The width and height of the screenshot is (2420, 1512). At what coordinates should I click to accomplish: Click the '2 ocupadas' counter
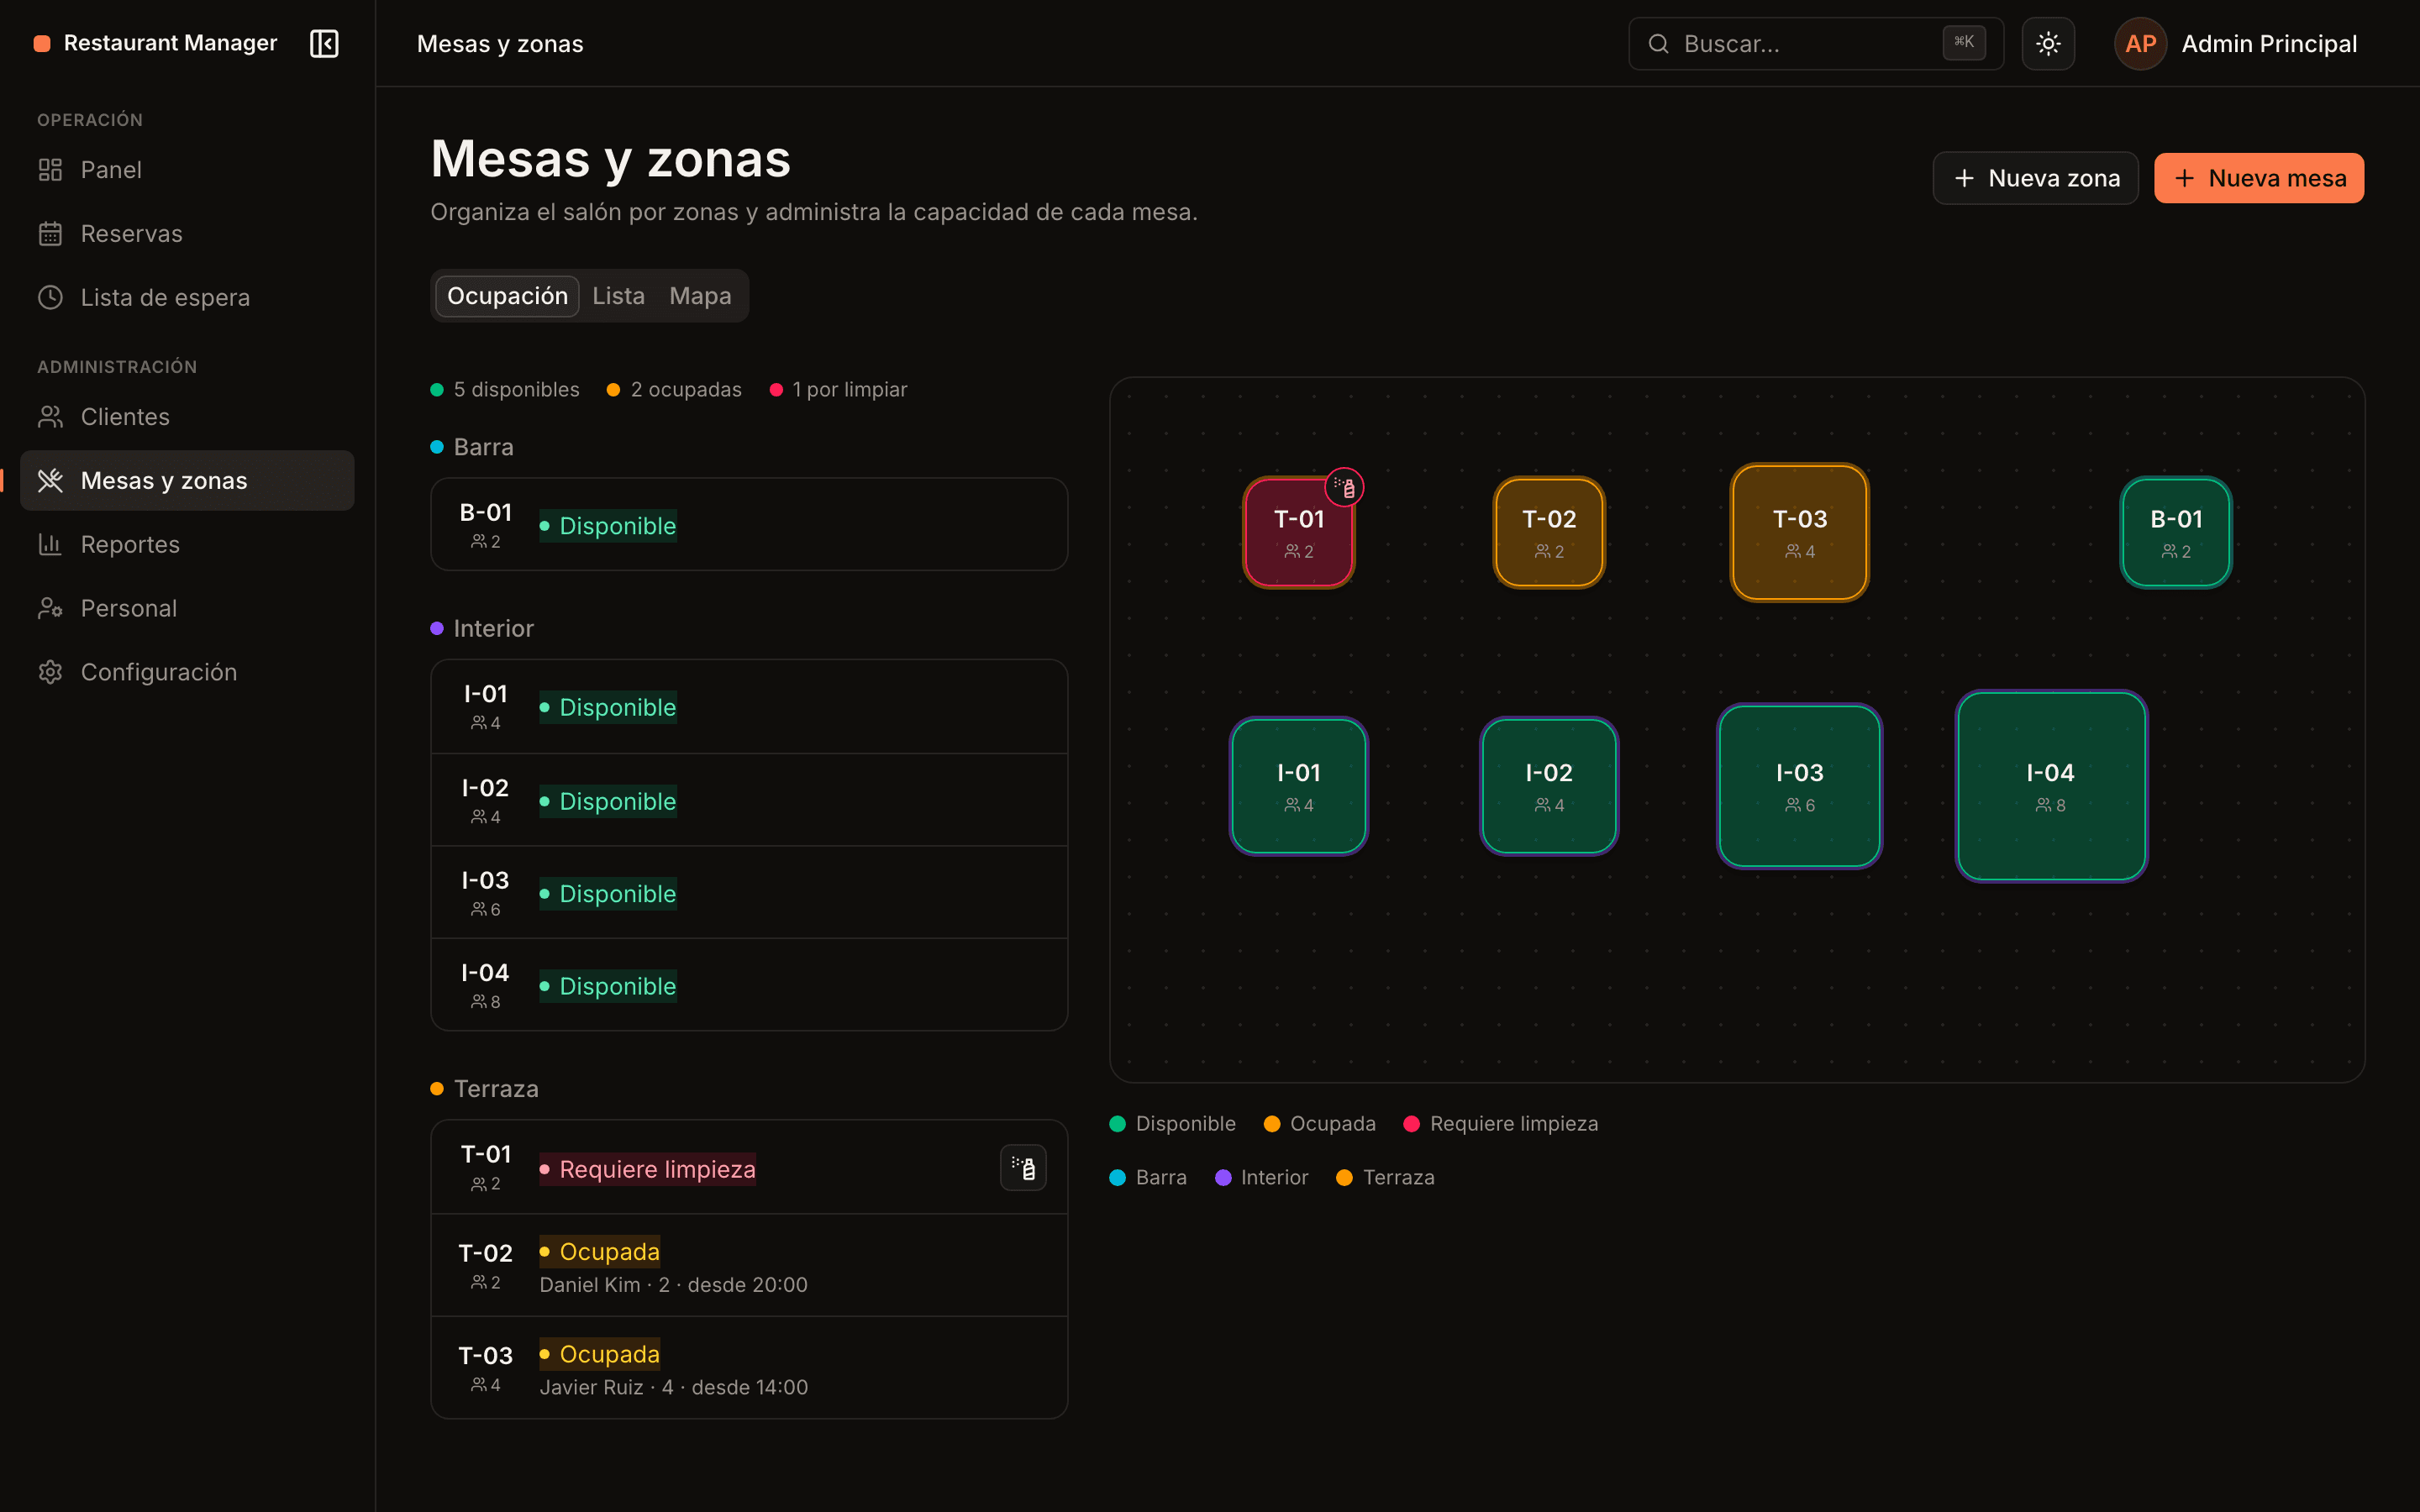click(x=674, y=390)
